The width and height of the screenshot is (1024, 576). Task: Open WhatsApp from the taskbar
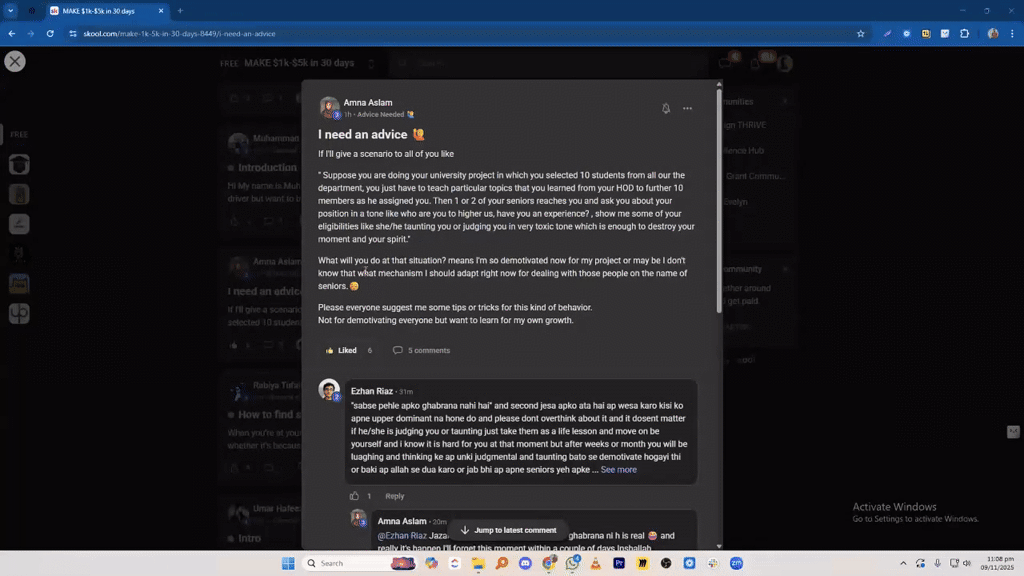[573, 563]
